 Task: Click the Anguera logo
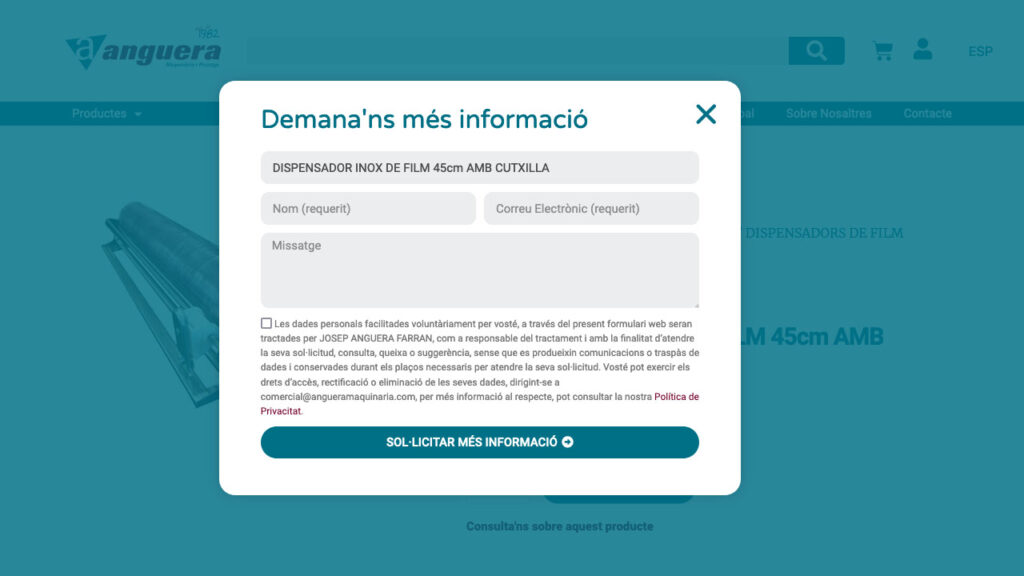click(144, 48)
